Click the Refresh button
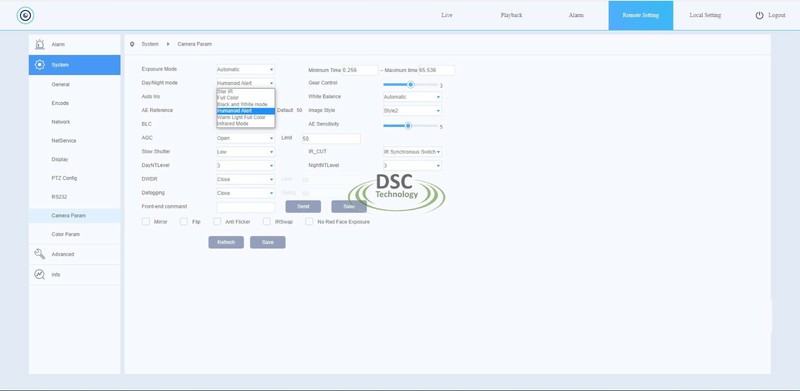The width and height of the screenshot is (800, 391). 226,242
